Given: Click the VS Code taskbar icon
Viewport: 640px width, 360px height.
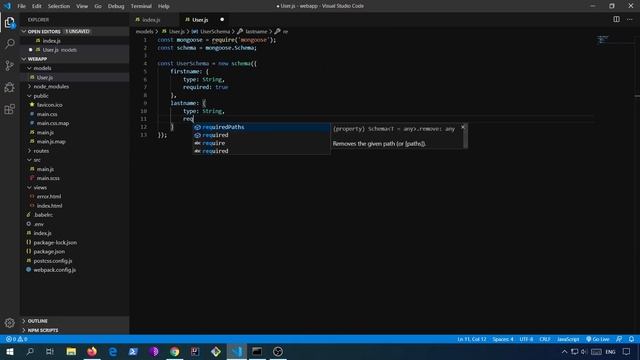Looking at the screenshot, I should 237,351.
